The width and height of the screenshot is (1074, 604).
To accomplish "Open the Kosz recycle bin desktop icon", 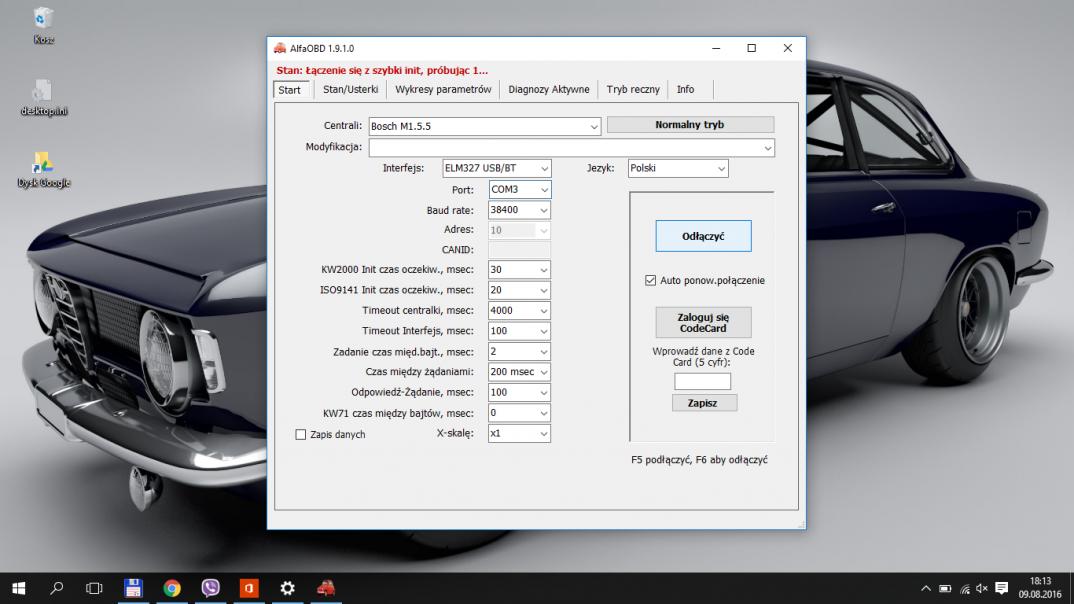I will (43, 20).
